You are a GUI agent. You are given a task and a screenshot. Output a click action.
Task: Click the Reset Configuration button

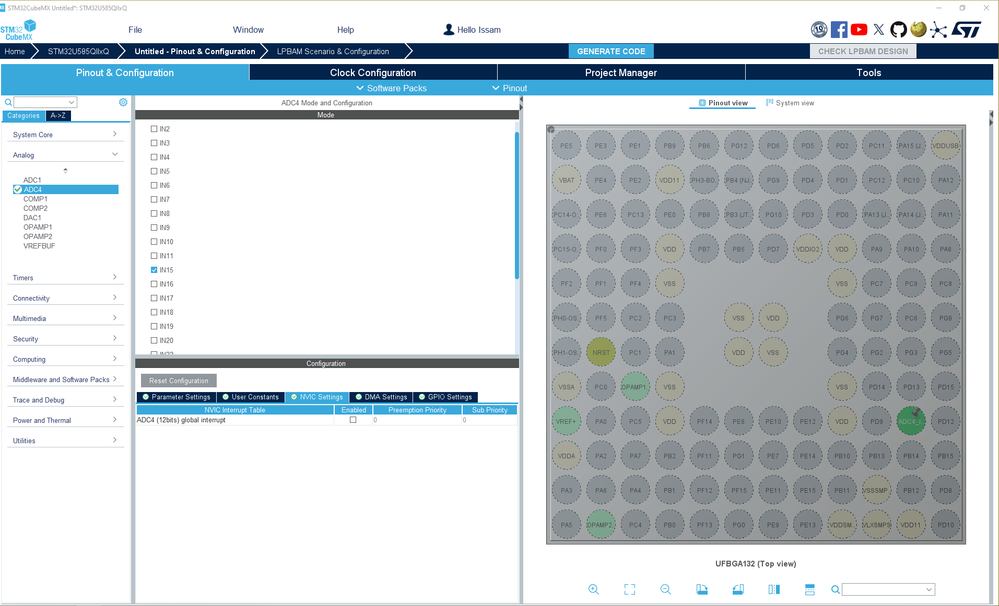[x=178, y=380]
